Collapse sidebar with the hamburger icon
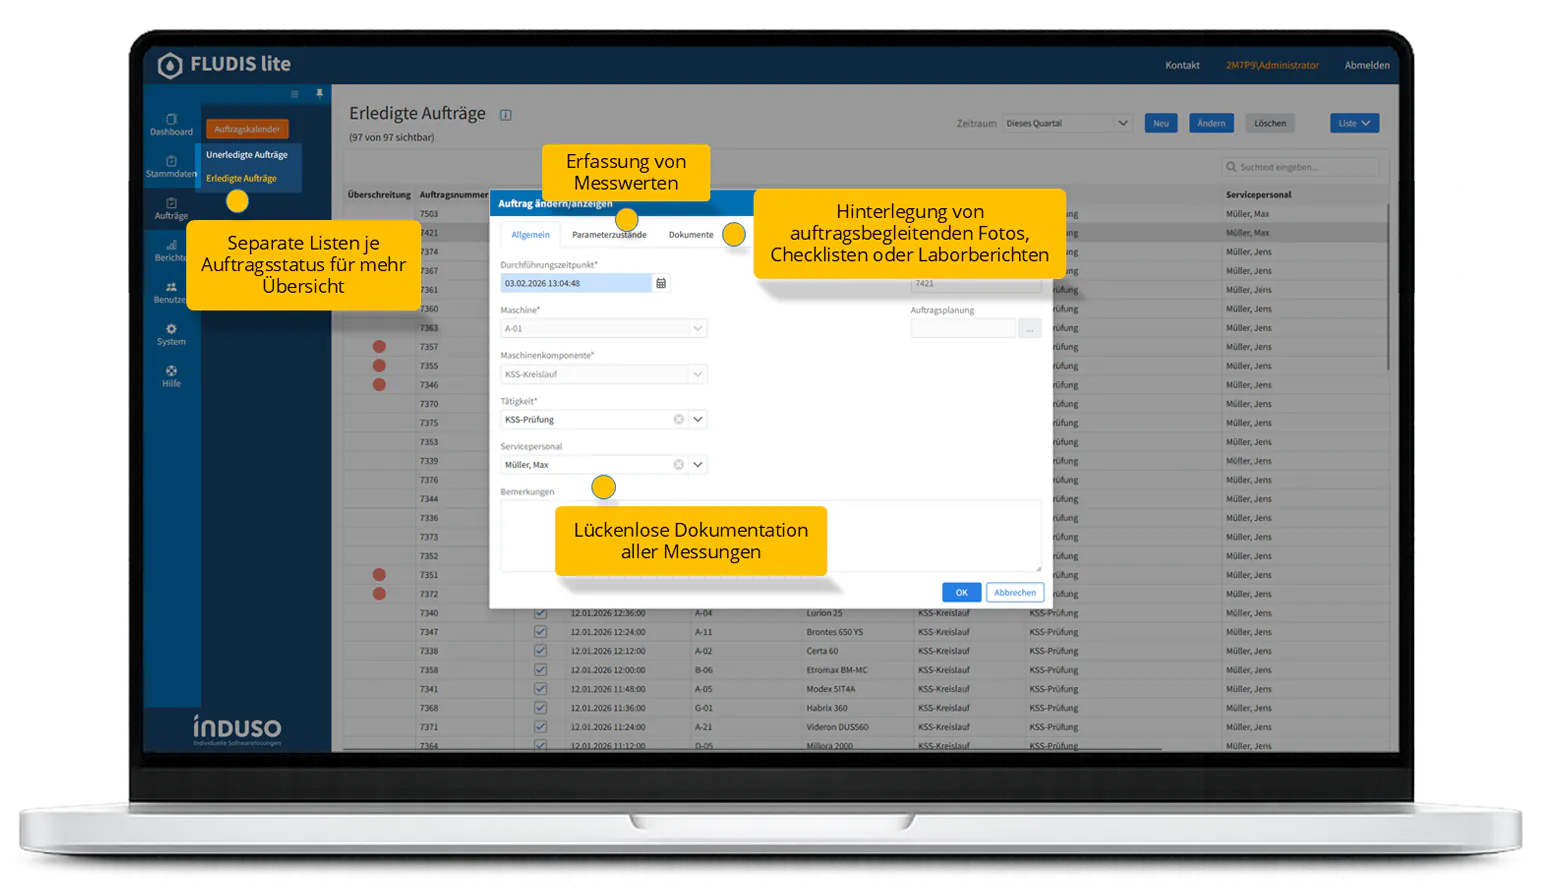Image resolution: width=1541 pixels, height=888 pixels. pos(294,94)
